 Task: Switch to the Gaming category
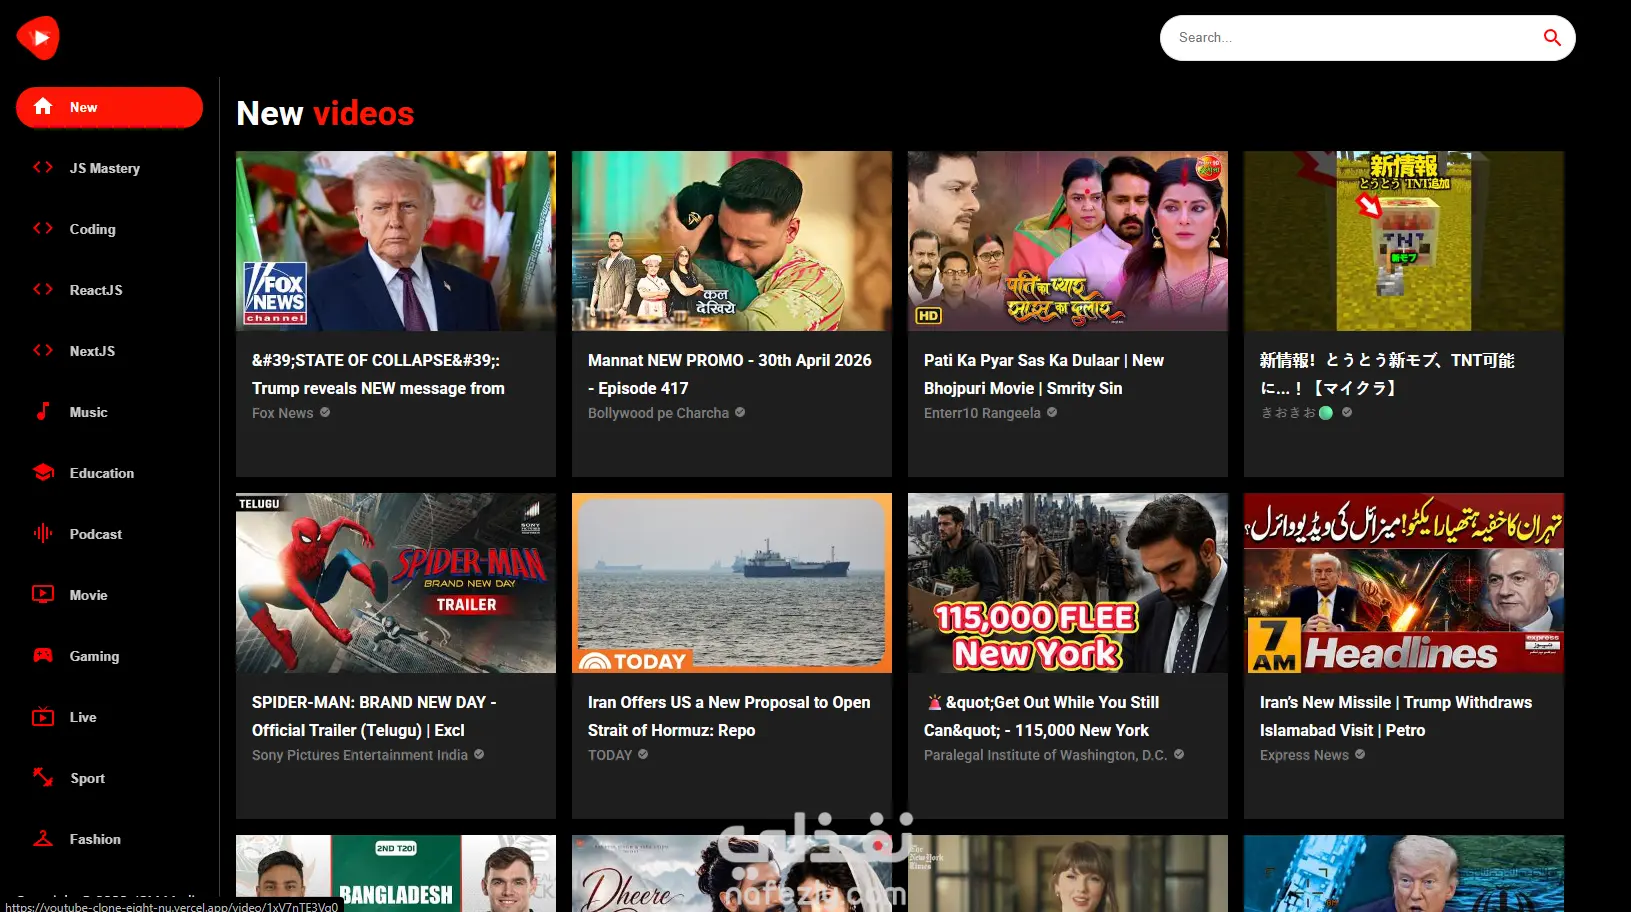click(x=109, y=656)
